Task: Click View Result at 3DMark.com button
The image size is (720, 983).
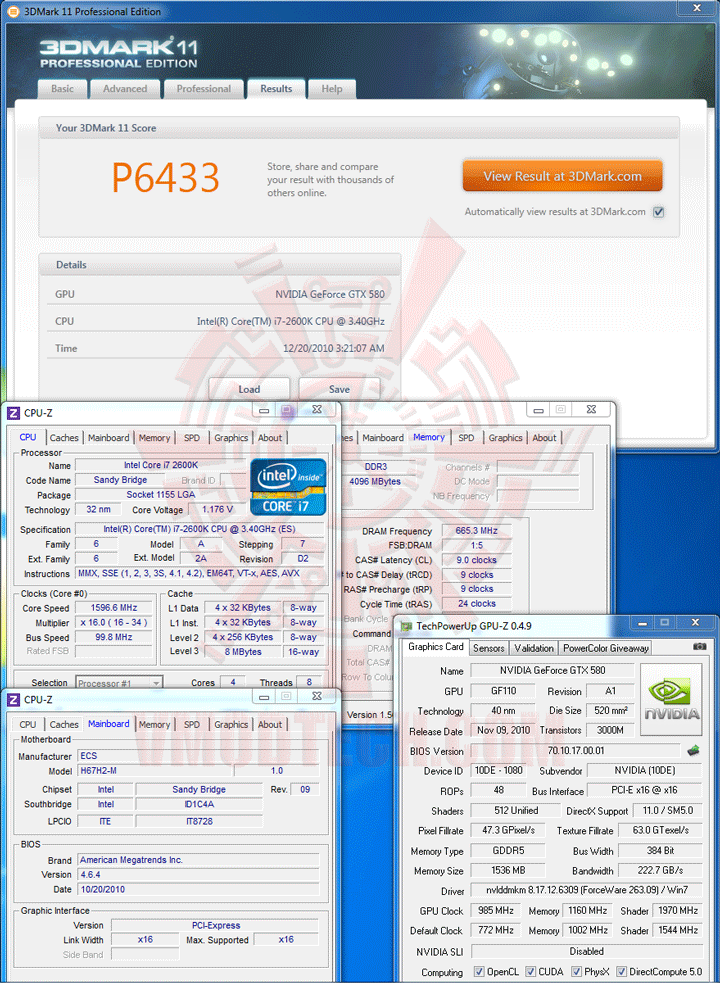Action: coord(563,176)
